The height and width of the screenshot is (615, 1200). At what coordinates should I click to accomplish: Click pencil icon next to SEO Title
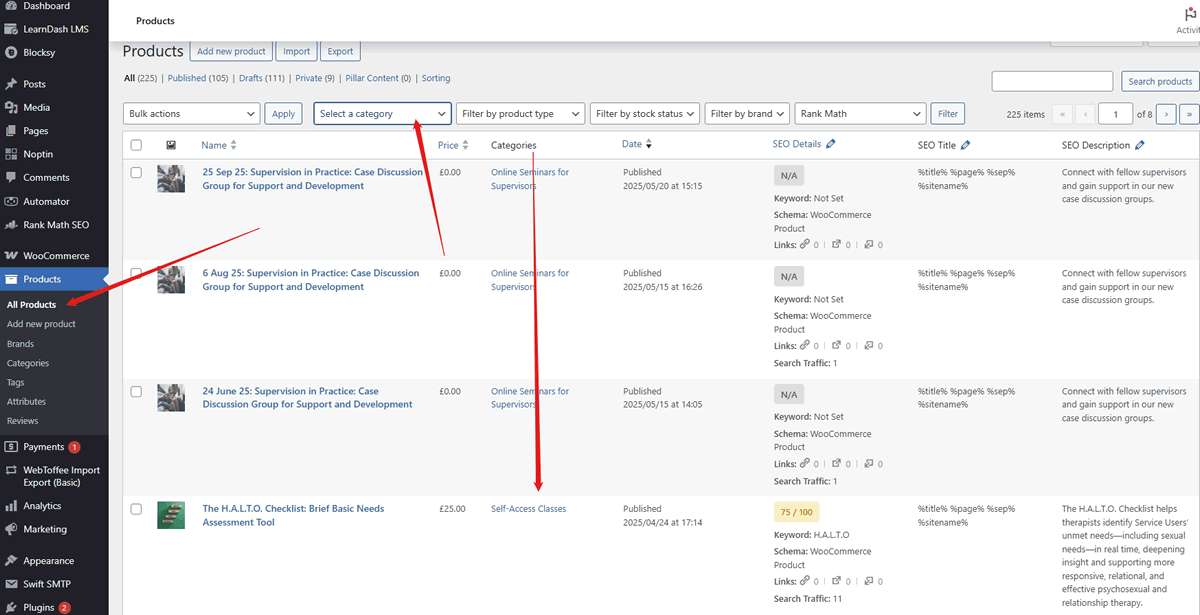pos(965,145)
